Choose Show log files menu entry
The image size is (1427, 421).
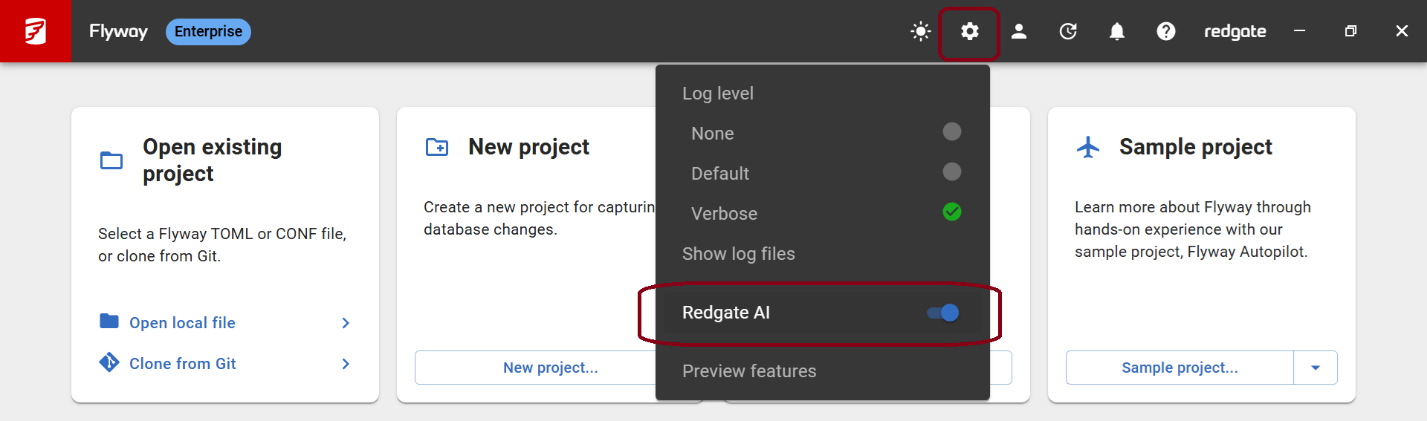point(738,254)
